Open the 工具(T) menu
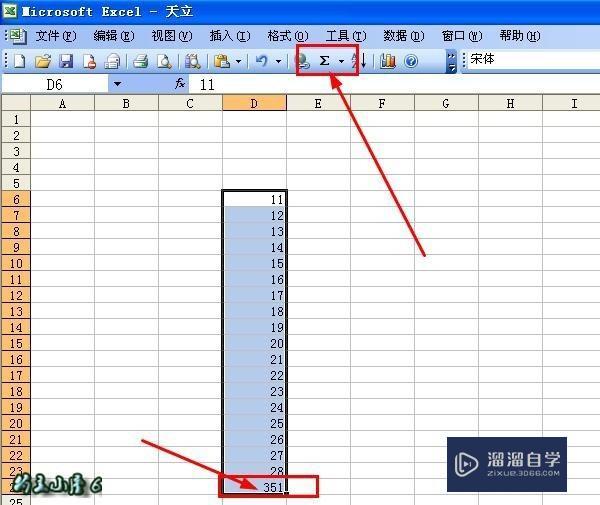The width and height of the screenshot is (600, 505). [346, 36]
